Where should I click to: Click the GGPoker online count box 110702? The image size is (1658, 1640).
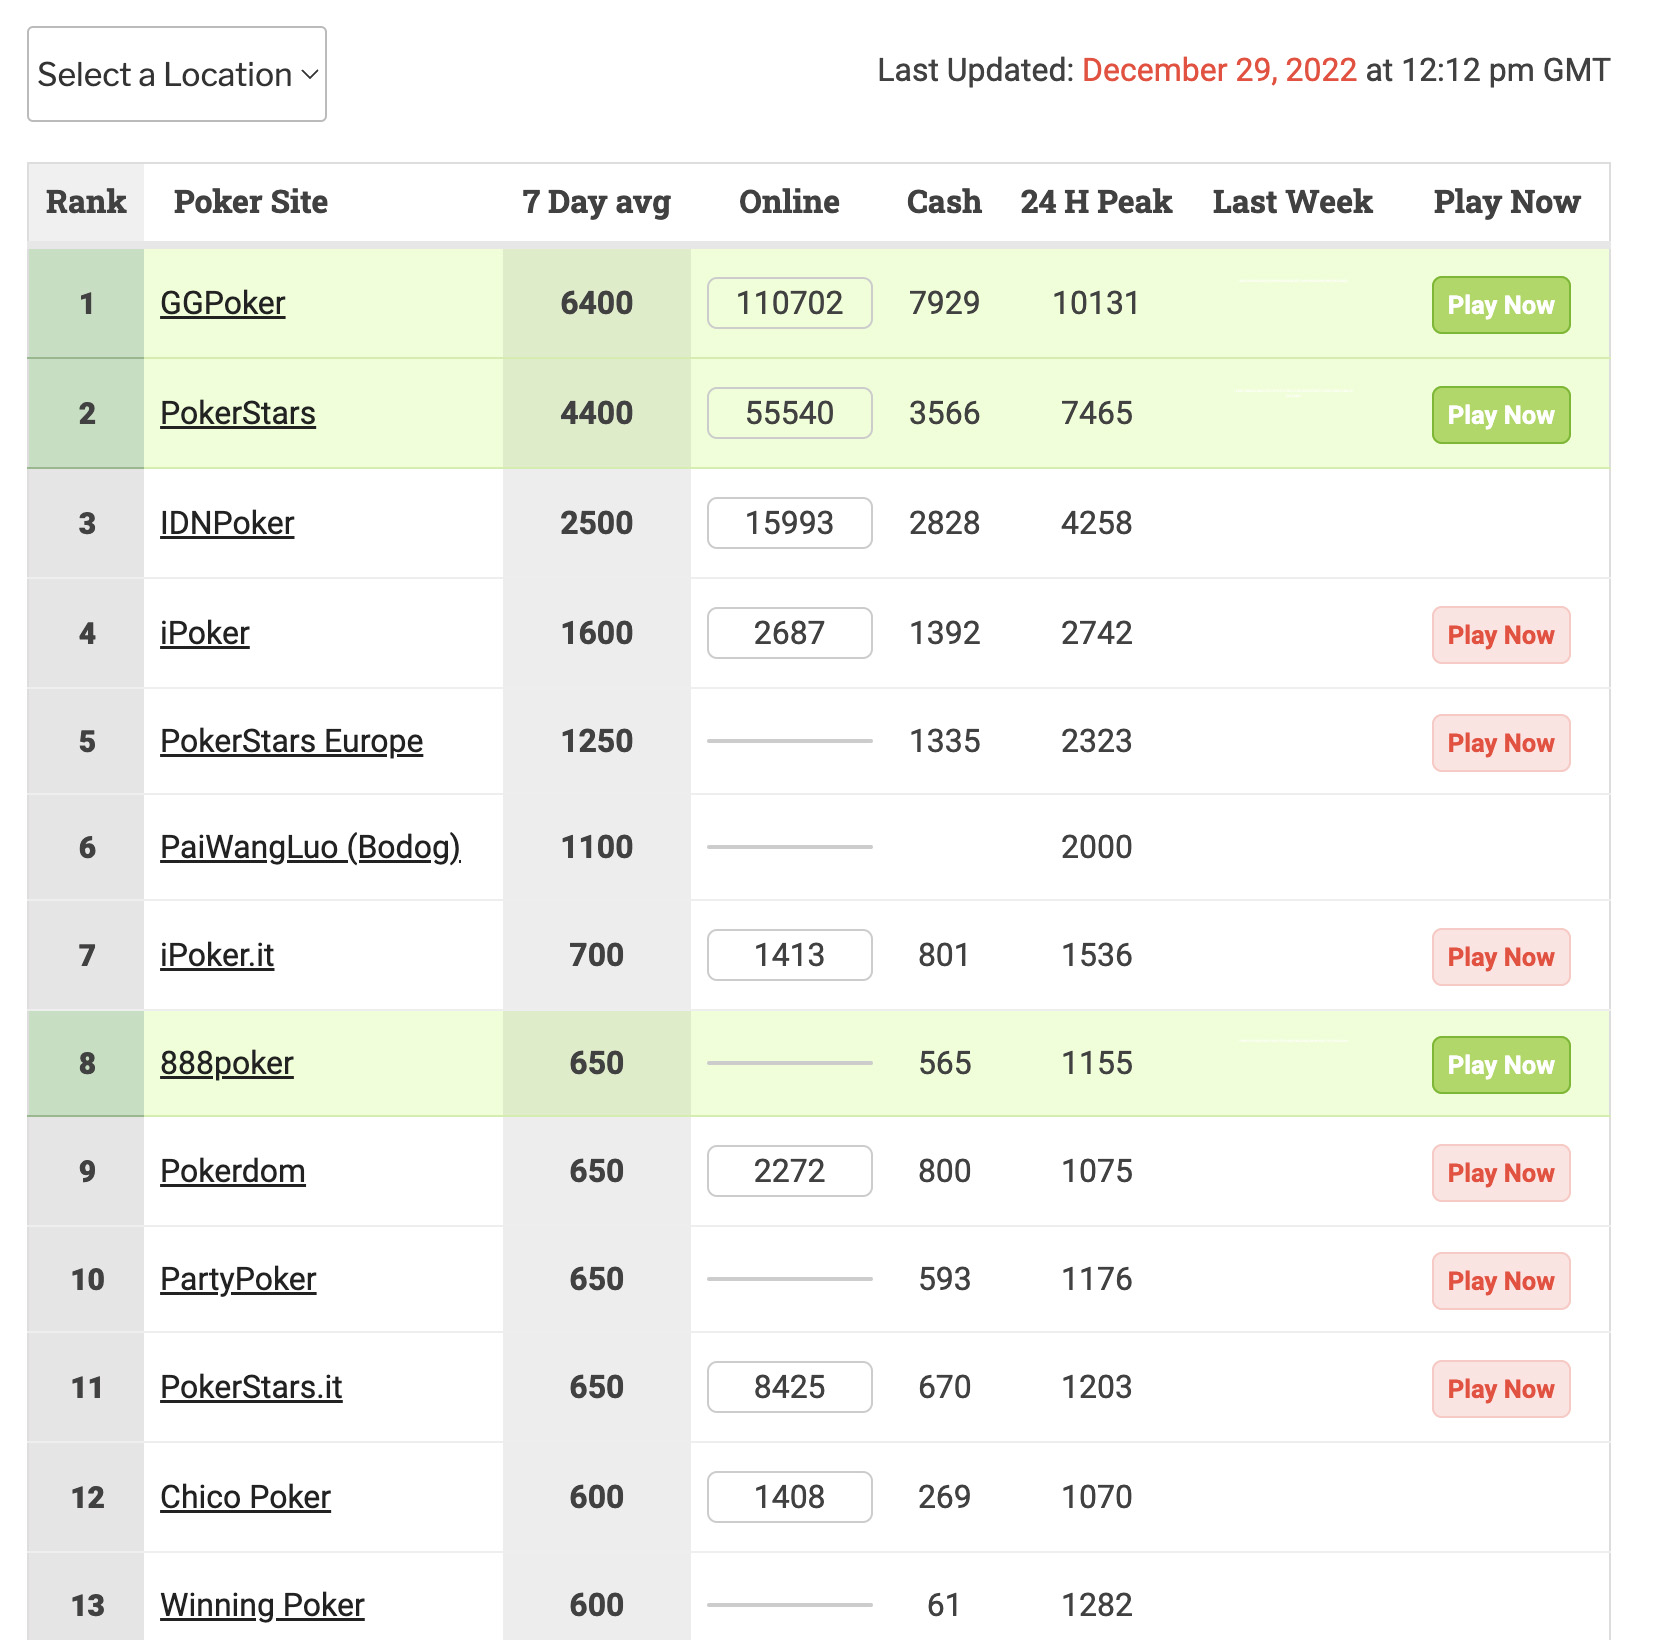tap(789, 303)
